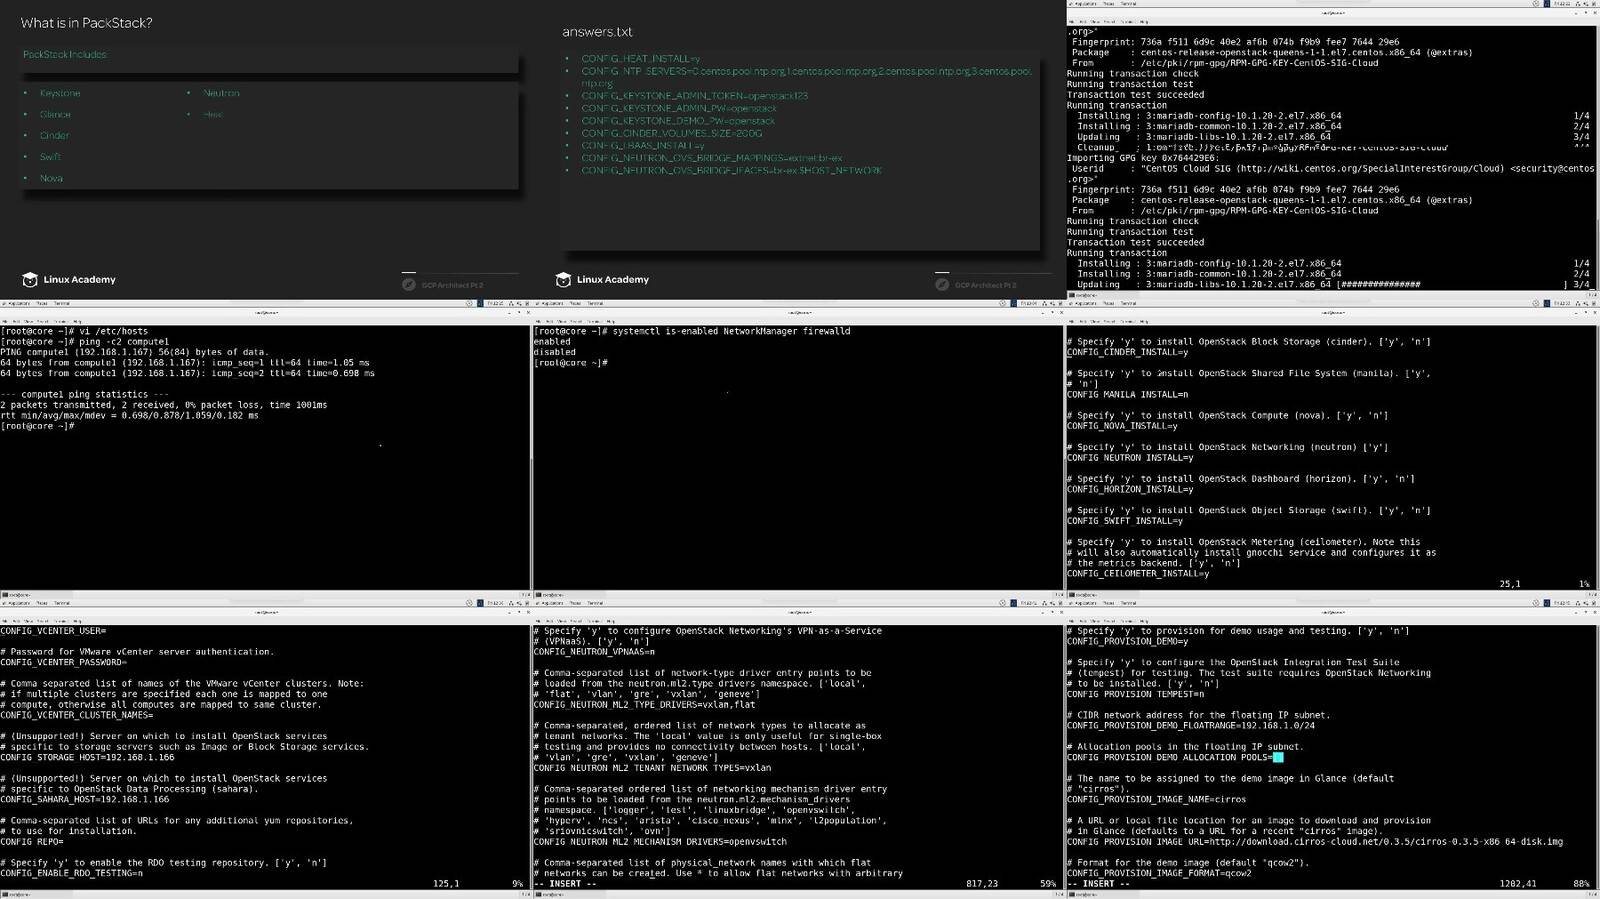Viewport: 1600px width, 899px height.
Task: Click the Linux Academy logo on the PackStack slide
Action: [x=69, y=280]
